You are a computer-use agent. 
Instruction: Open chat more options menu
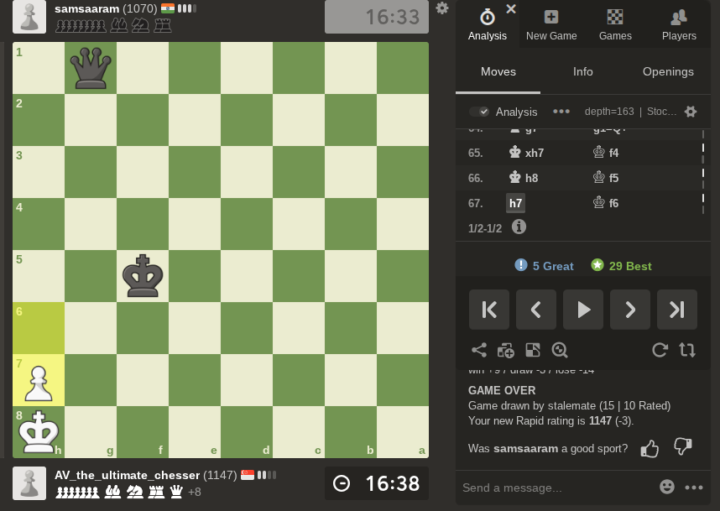click(x=693, y=487)
